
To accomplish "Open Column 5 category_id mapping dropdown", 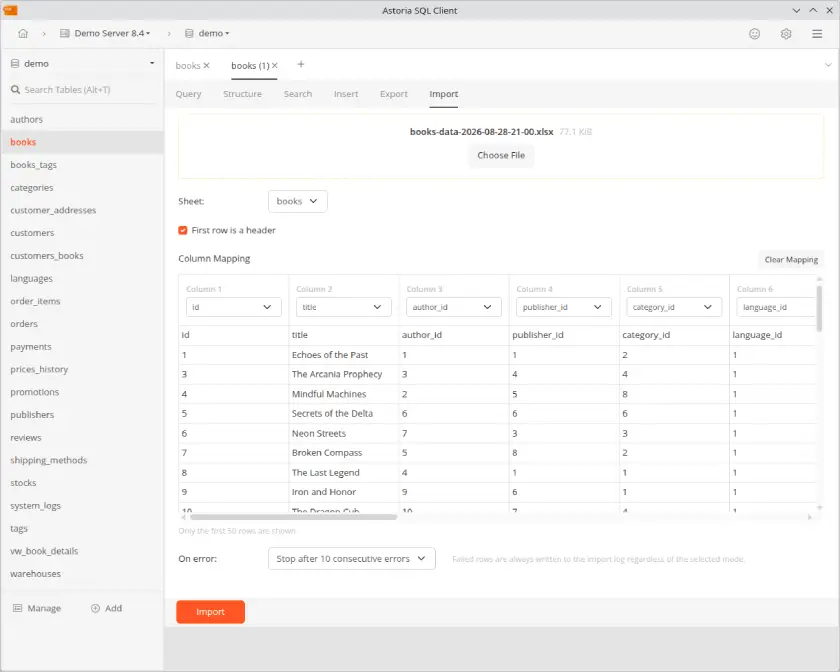I will [674, 307].
